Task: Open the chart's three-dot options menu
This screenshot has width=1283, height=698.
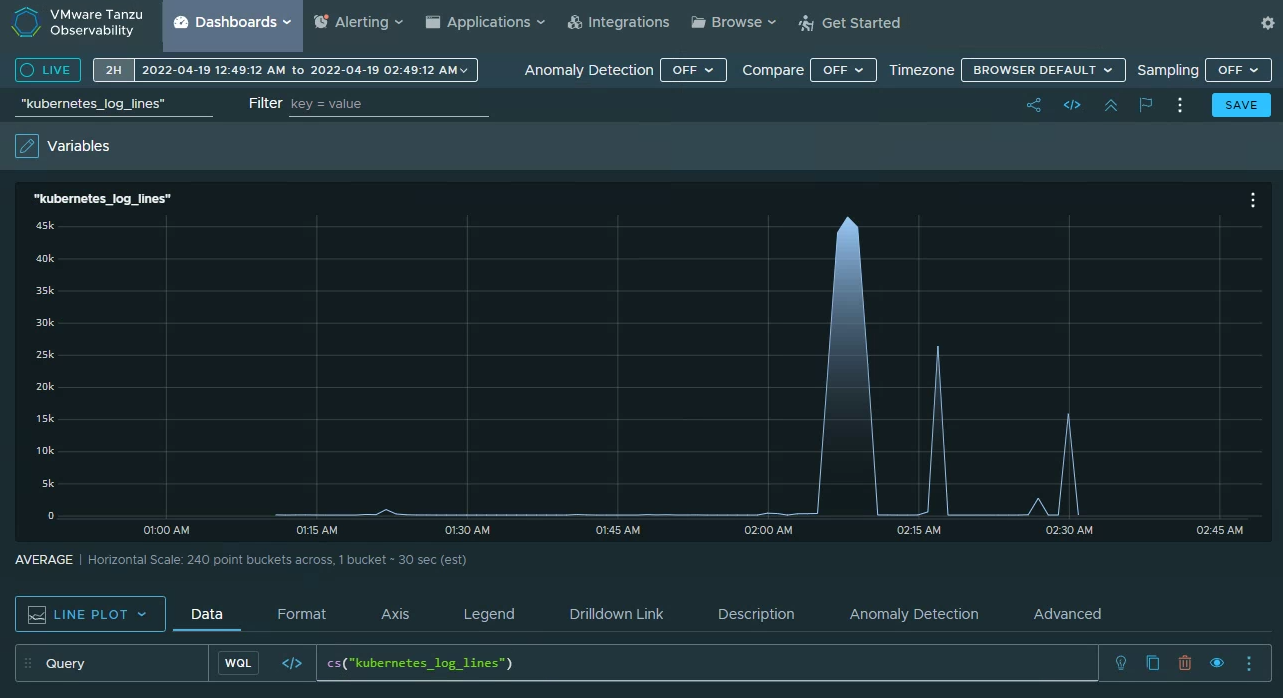Action: pos(1253,200)
